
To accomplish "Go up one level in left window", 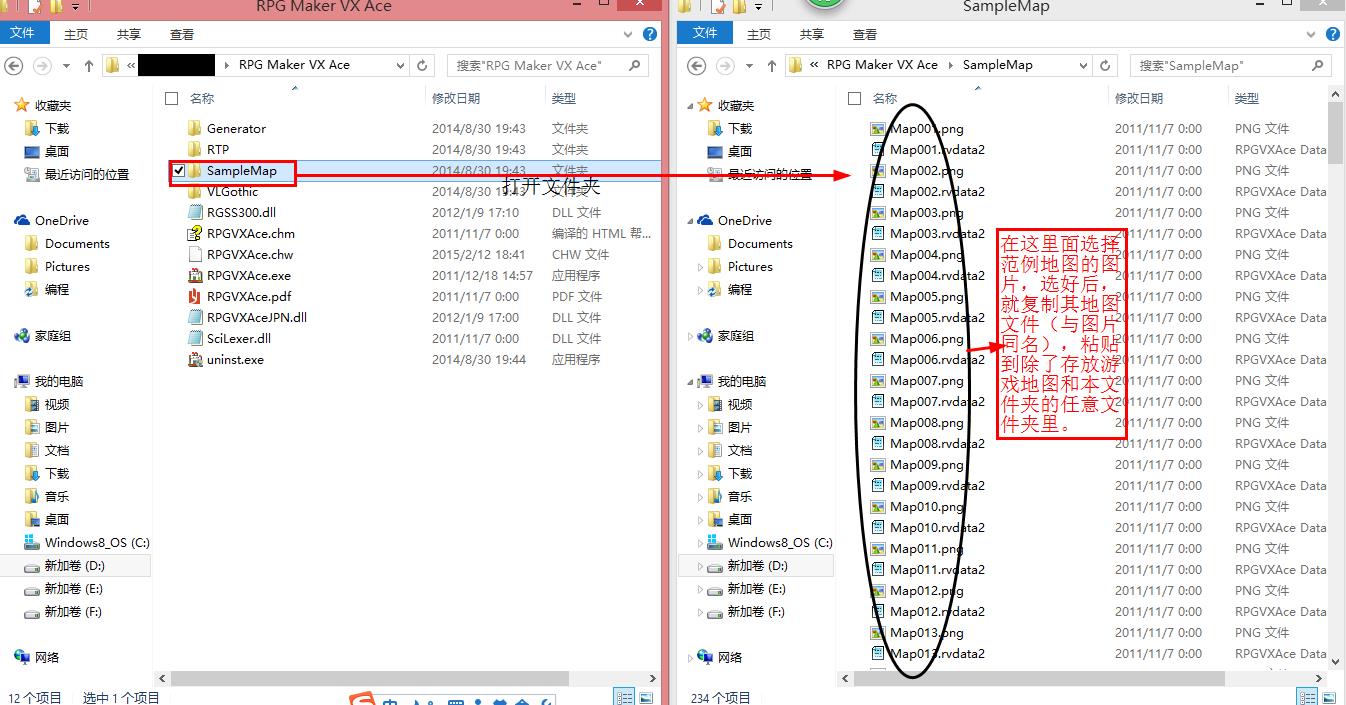I will coord(89,65).
